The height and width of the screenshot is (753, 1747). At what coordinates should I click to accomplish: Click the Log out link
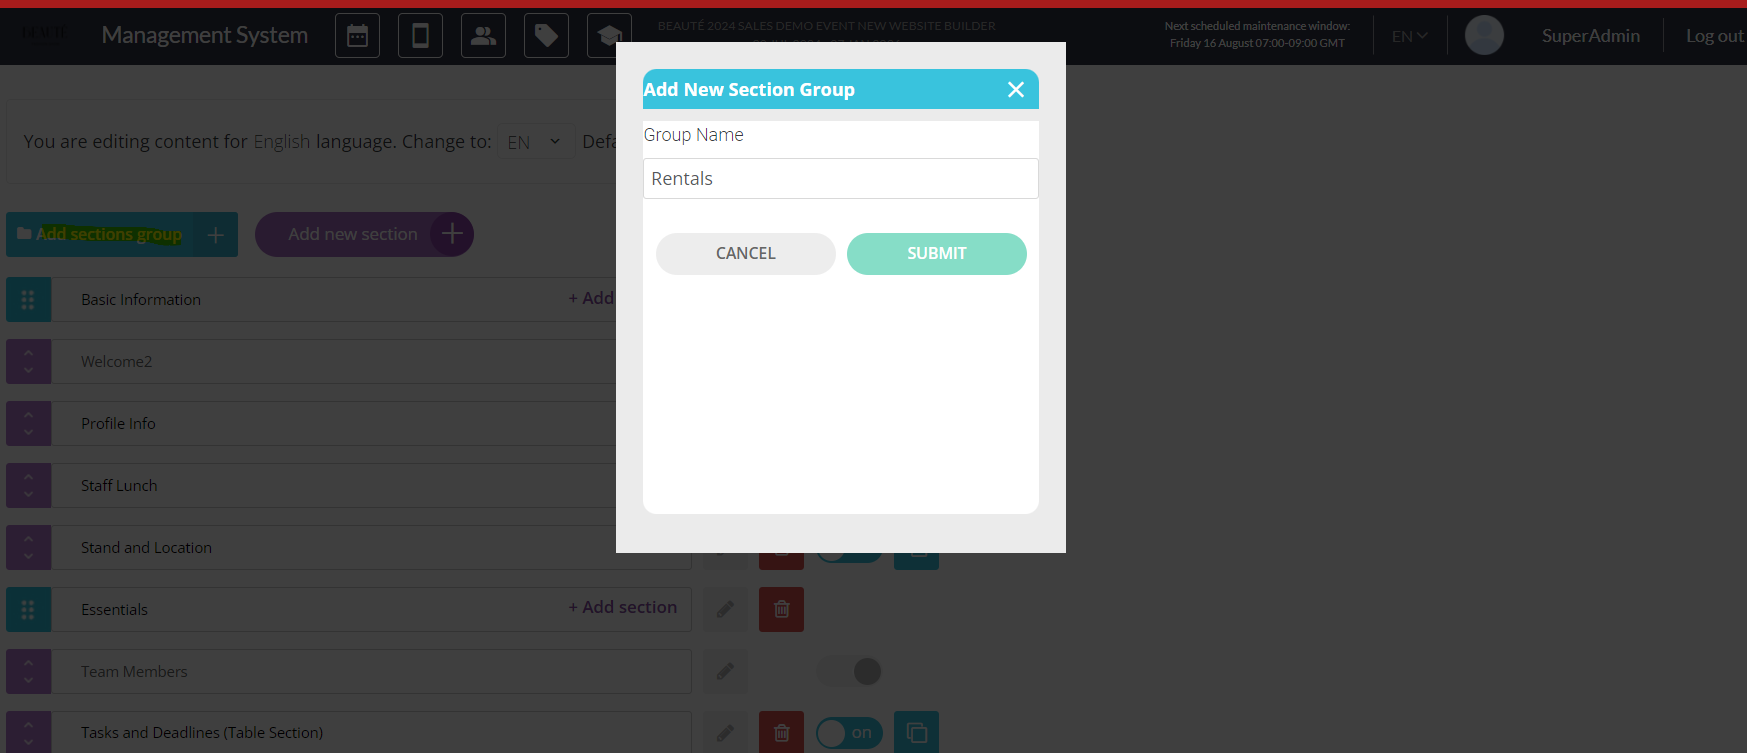(1714, 36)
